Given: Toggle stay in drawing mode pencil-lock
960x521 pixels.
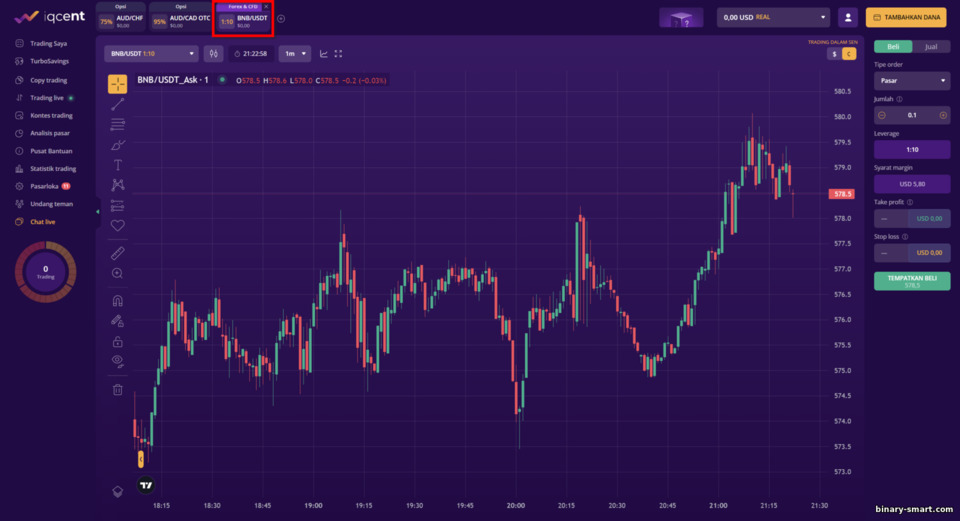Looking at the screenshot, I should (x=118, y=321).
